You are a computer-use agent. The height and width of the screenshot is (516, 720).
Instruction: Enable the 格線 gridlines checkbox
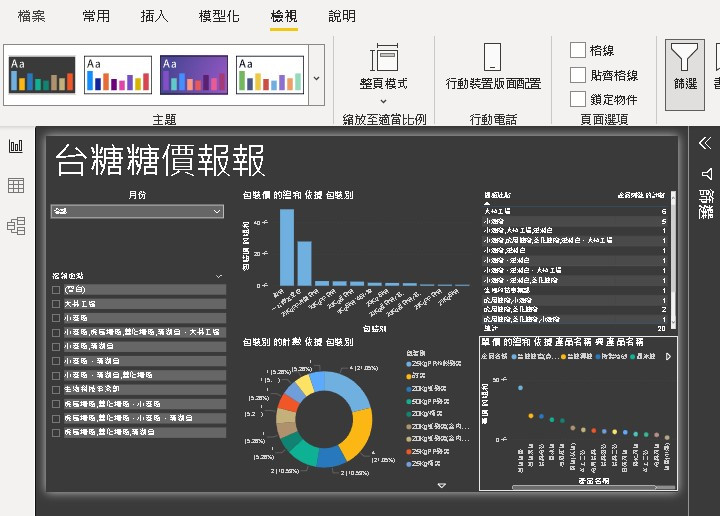[x=578, y=50]
